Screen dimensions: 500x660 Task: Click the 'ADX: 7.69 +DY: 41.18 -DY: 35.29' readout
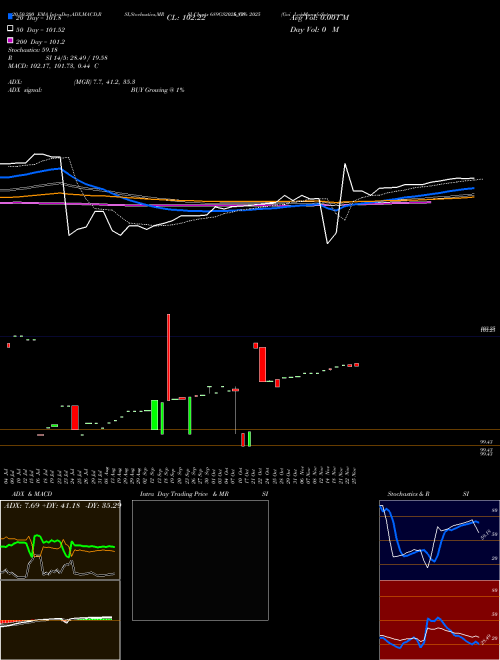63,505
